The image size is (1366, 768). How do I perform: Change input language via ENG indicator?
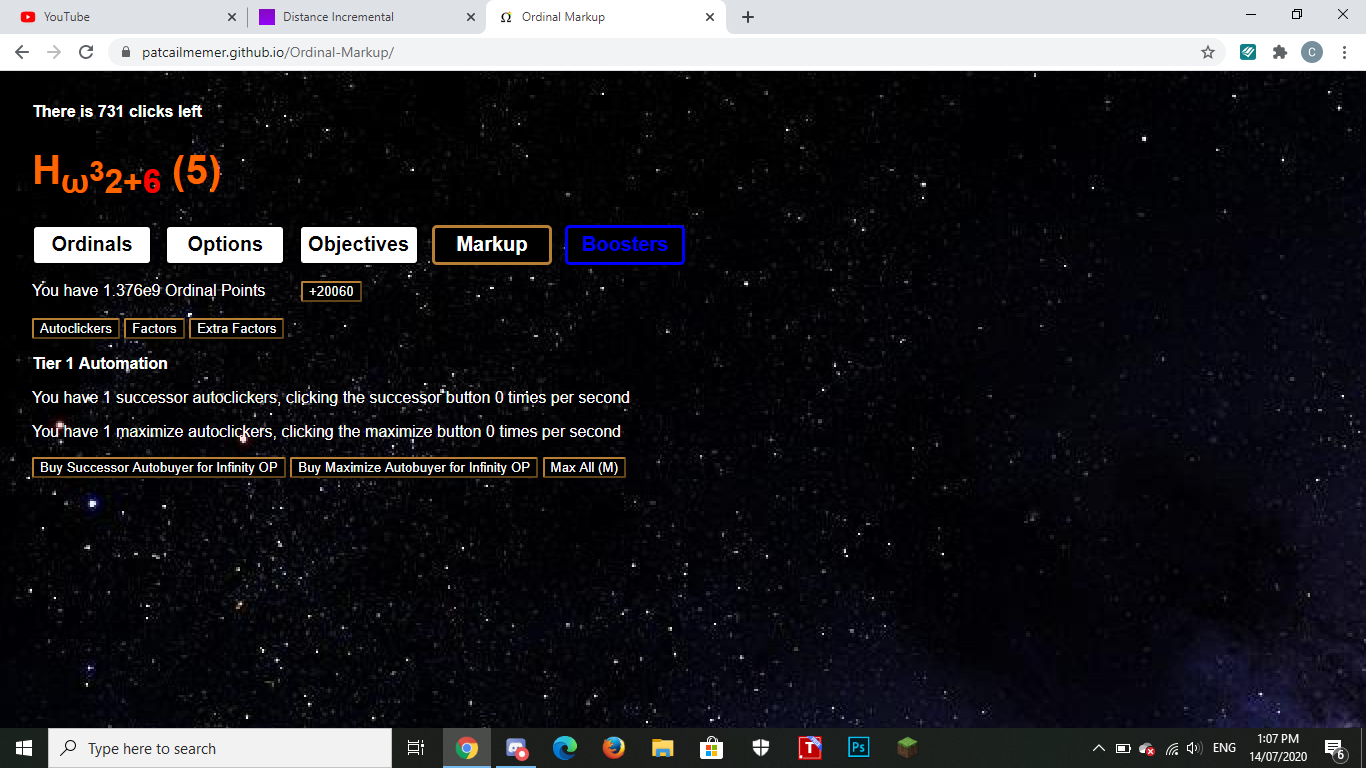tap(1224, 748)
